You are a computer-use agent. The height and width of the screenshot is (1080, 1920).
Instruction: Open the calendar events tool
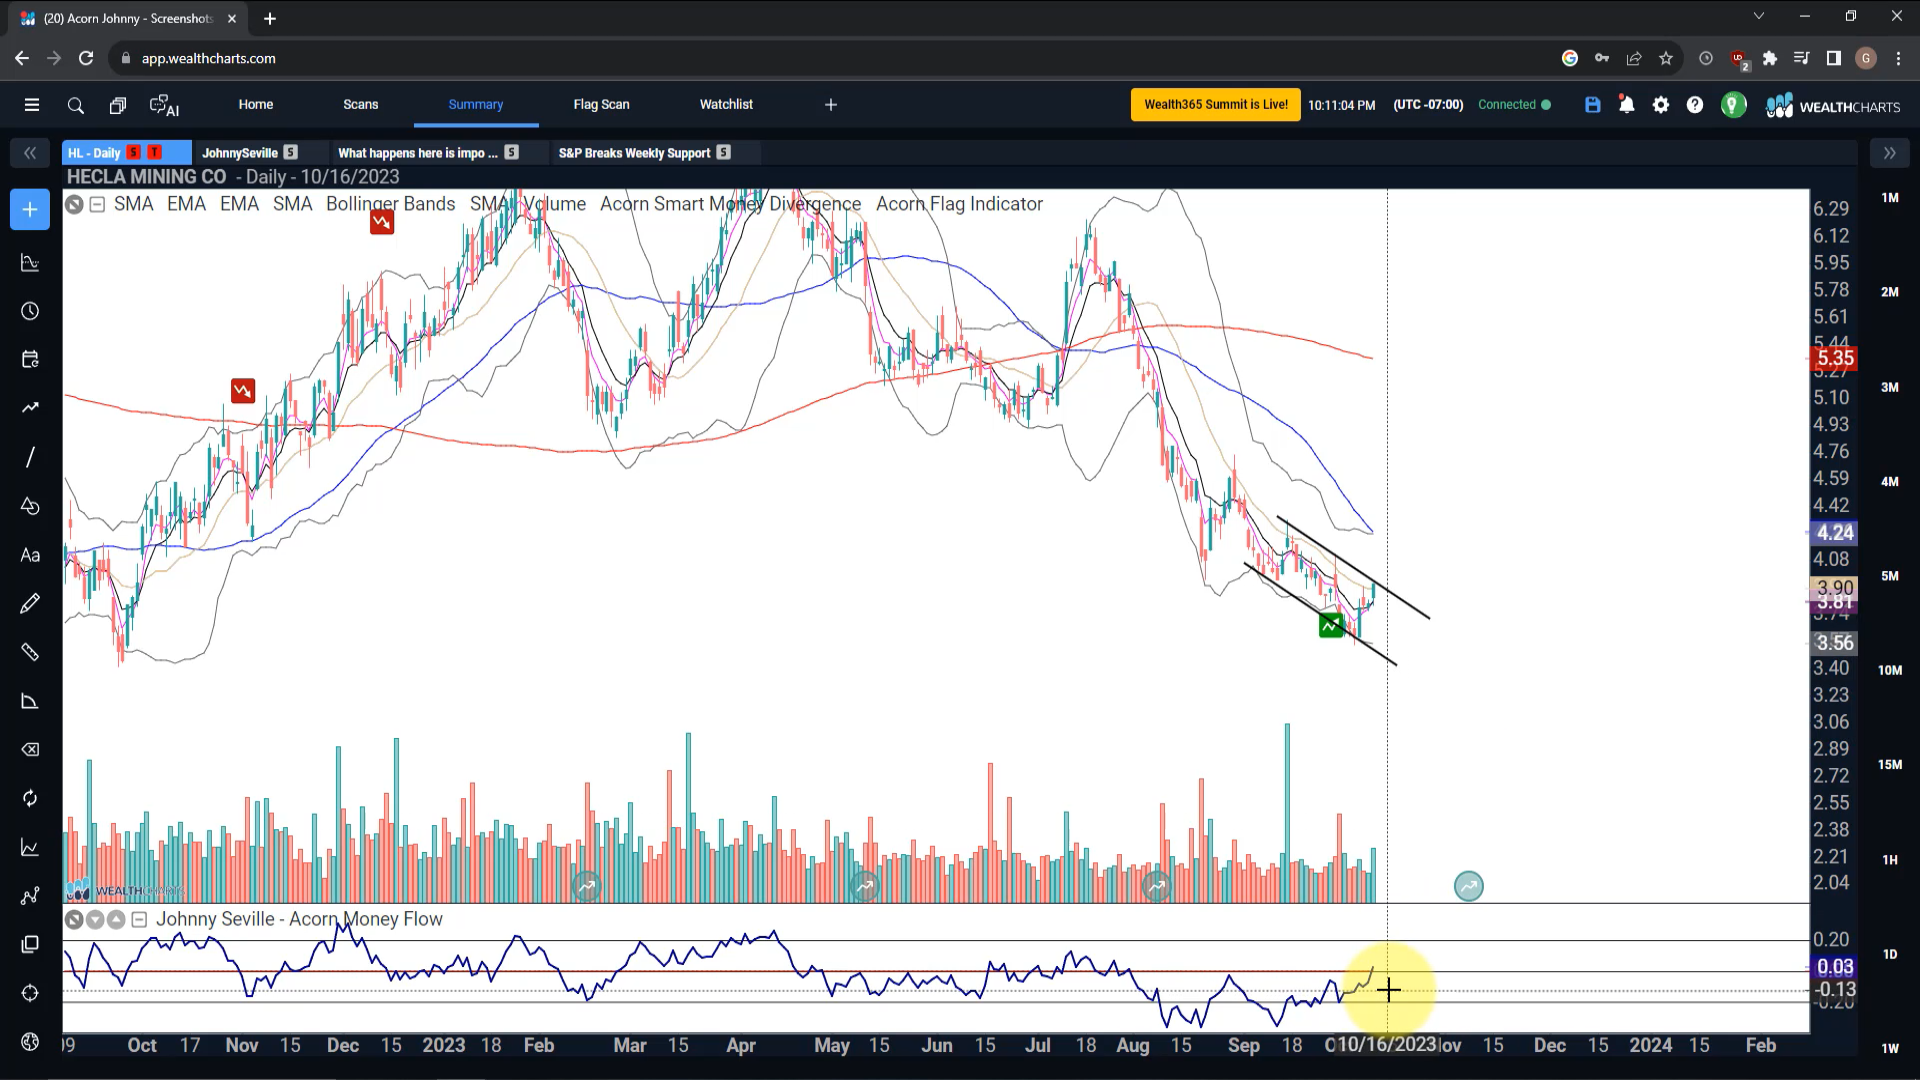[30, 360]
